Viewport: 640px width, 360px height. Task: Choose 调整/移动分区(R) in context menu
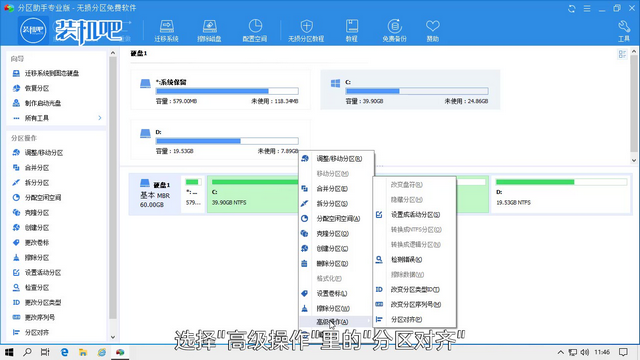pos(336,158)
